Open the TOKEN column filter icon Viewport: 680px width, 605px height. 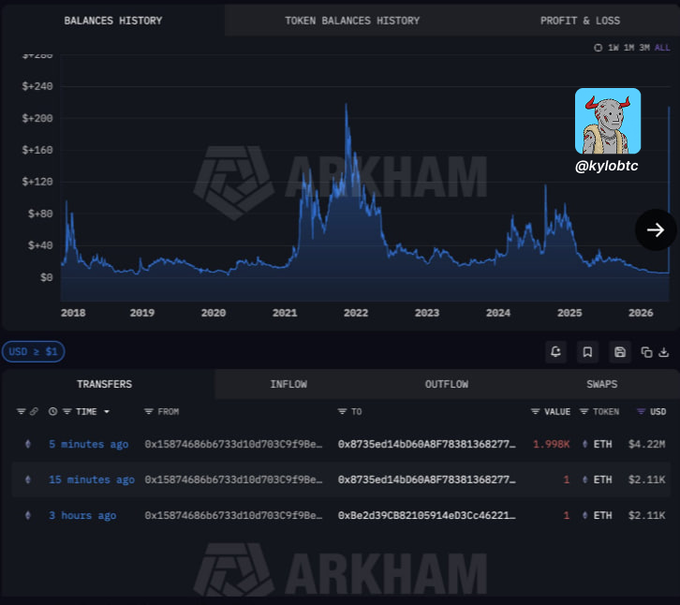(x=584, y=411)
